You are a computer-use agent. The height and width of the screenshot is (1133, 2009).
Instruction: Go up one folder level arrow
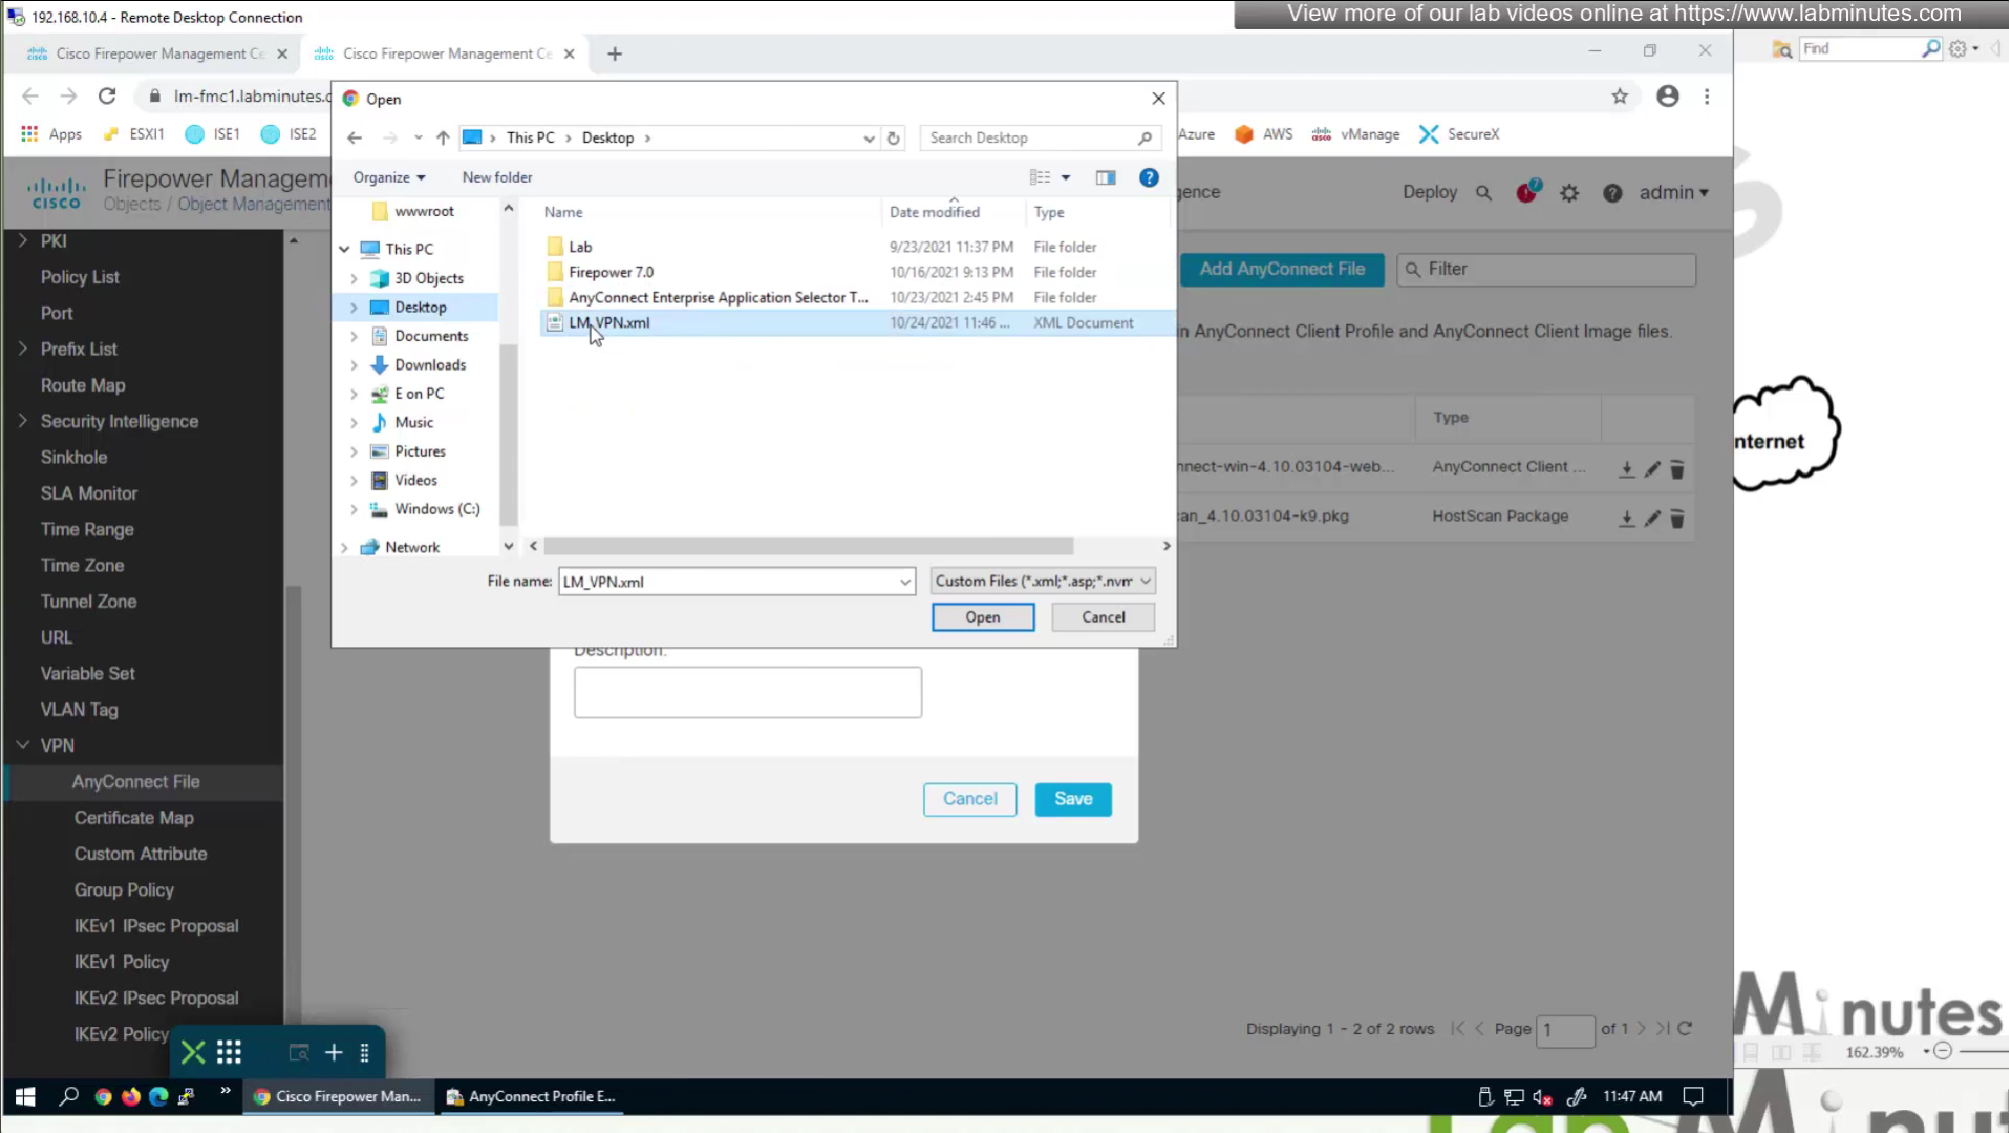[443, 138]
